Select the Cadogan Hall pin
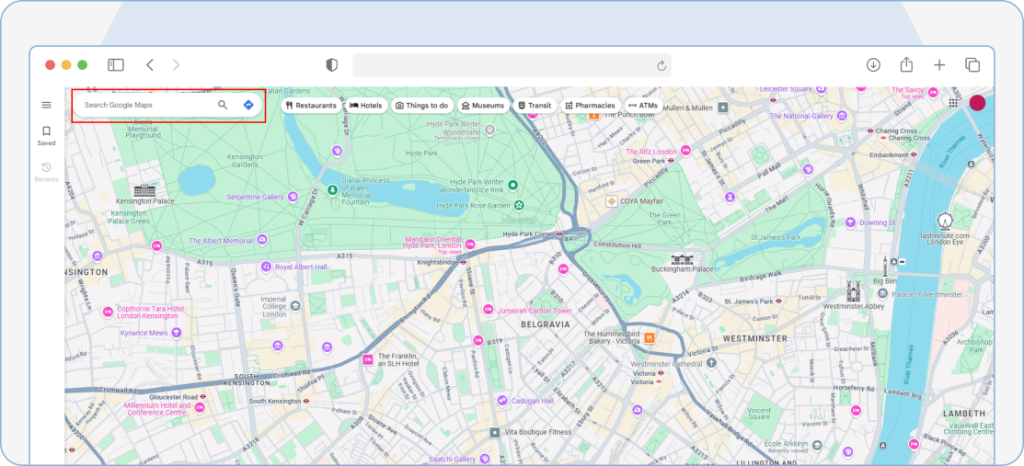Image resolution: width=1024 pixels, height=466 pixels. [x=502, y=400]
